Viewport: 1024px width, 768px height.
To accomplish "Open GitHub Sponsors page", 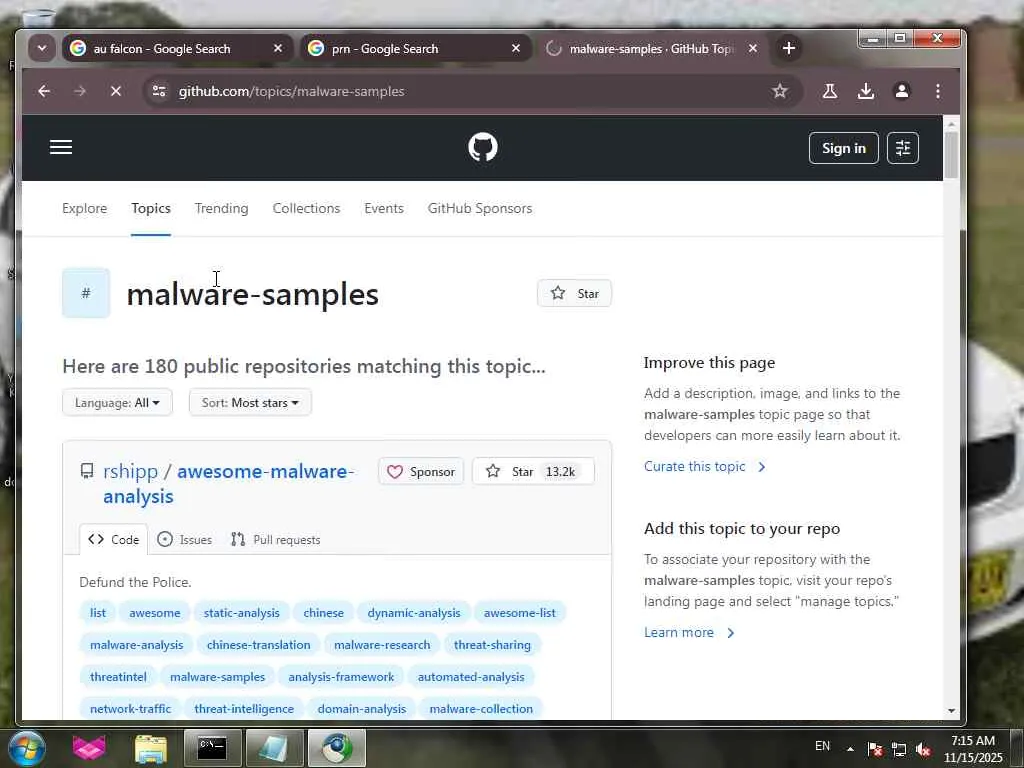I will [480, 208].
